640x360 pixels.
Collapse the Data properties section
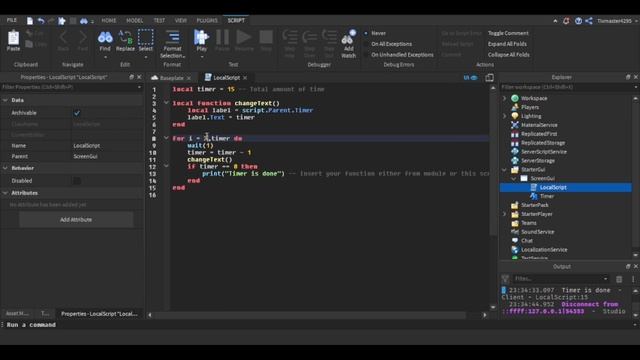(x=5, y=100)
